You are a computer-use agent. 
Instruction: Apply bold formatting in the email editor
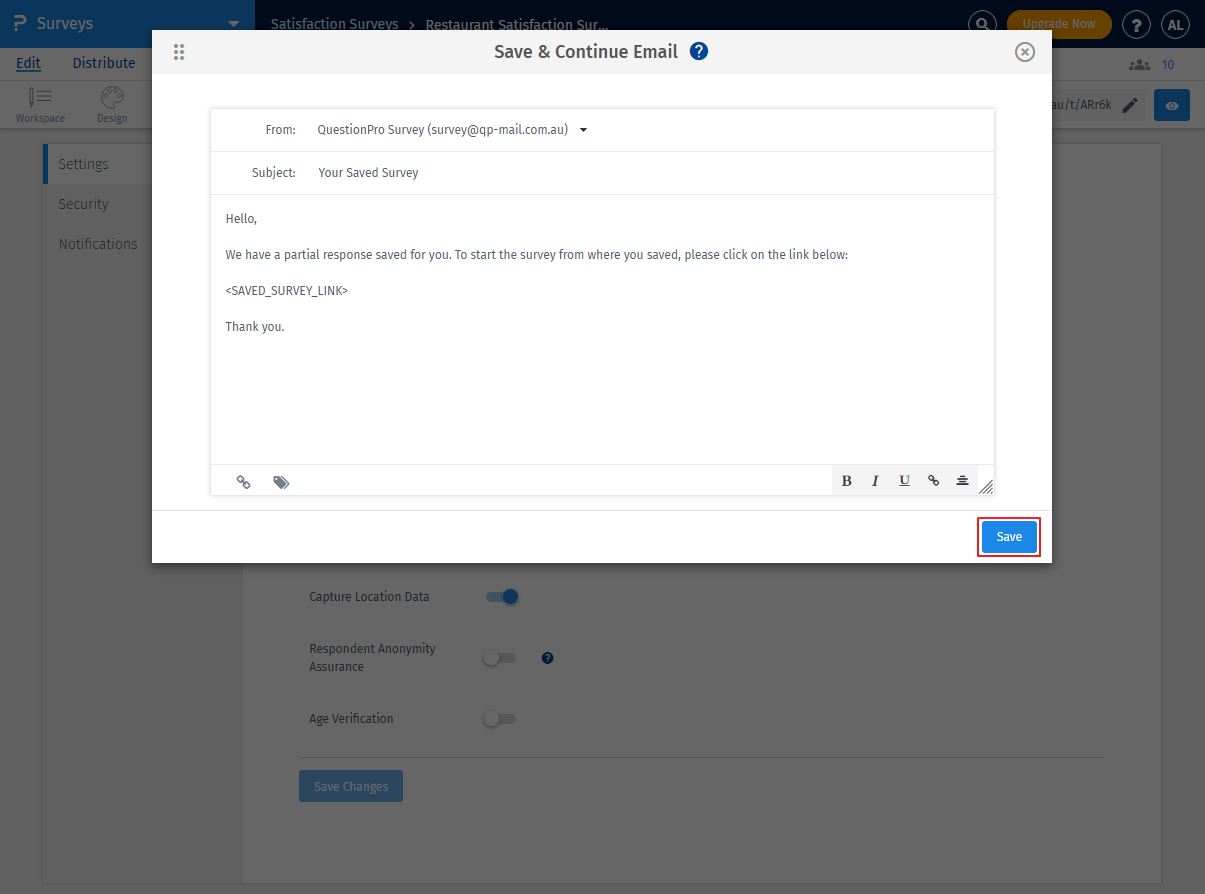tap(846, 480)
